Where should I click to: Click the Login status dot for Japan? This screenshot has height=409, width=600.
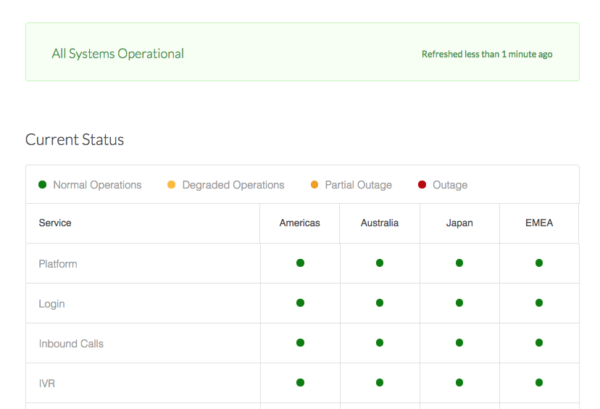point(460,303)
